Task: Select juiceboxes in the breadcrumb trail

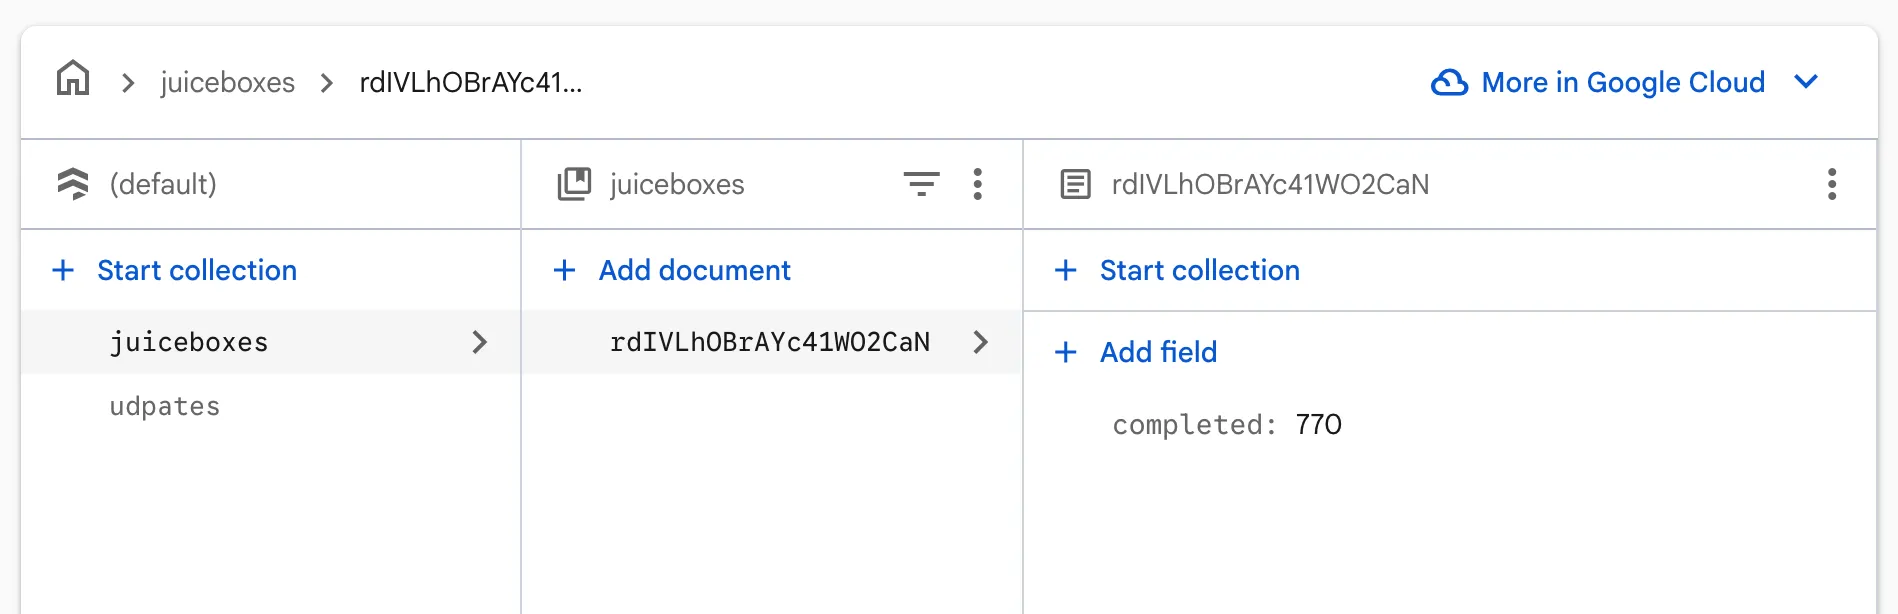Action: (227, 82)
